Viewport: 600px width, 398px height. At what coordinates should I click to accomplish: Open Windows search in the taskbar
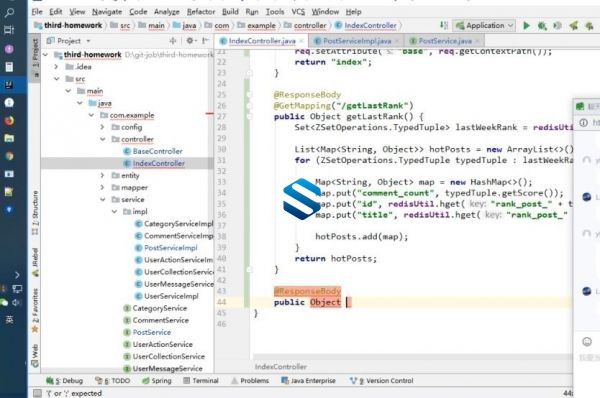(9, 12)
